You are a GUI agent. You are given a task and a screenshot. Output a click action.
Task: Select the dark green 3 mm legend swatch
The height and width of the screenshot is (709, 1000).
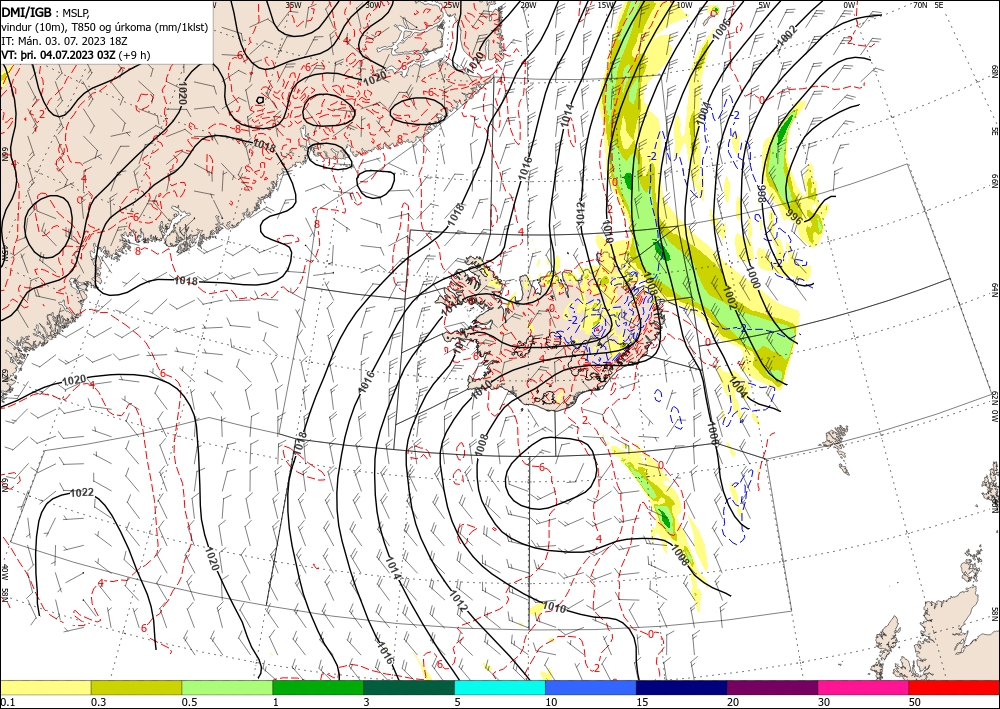click(x=409, y=687)
